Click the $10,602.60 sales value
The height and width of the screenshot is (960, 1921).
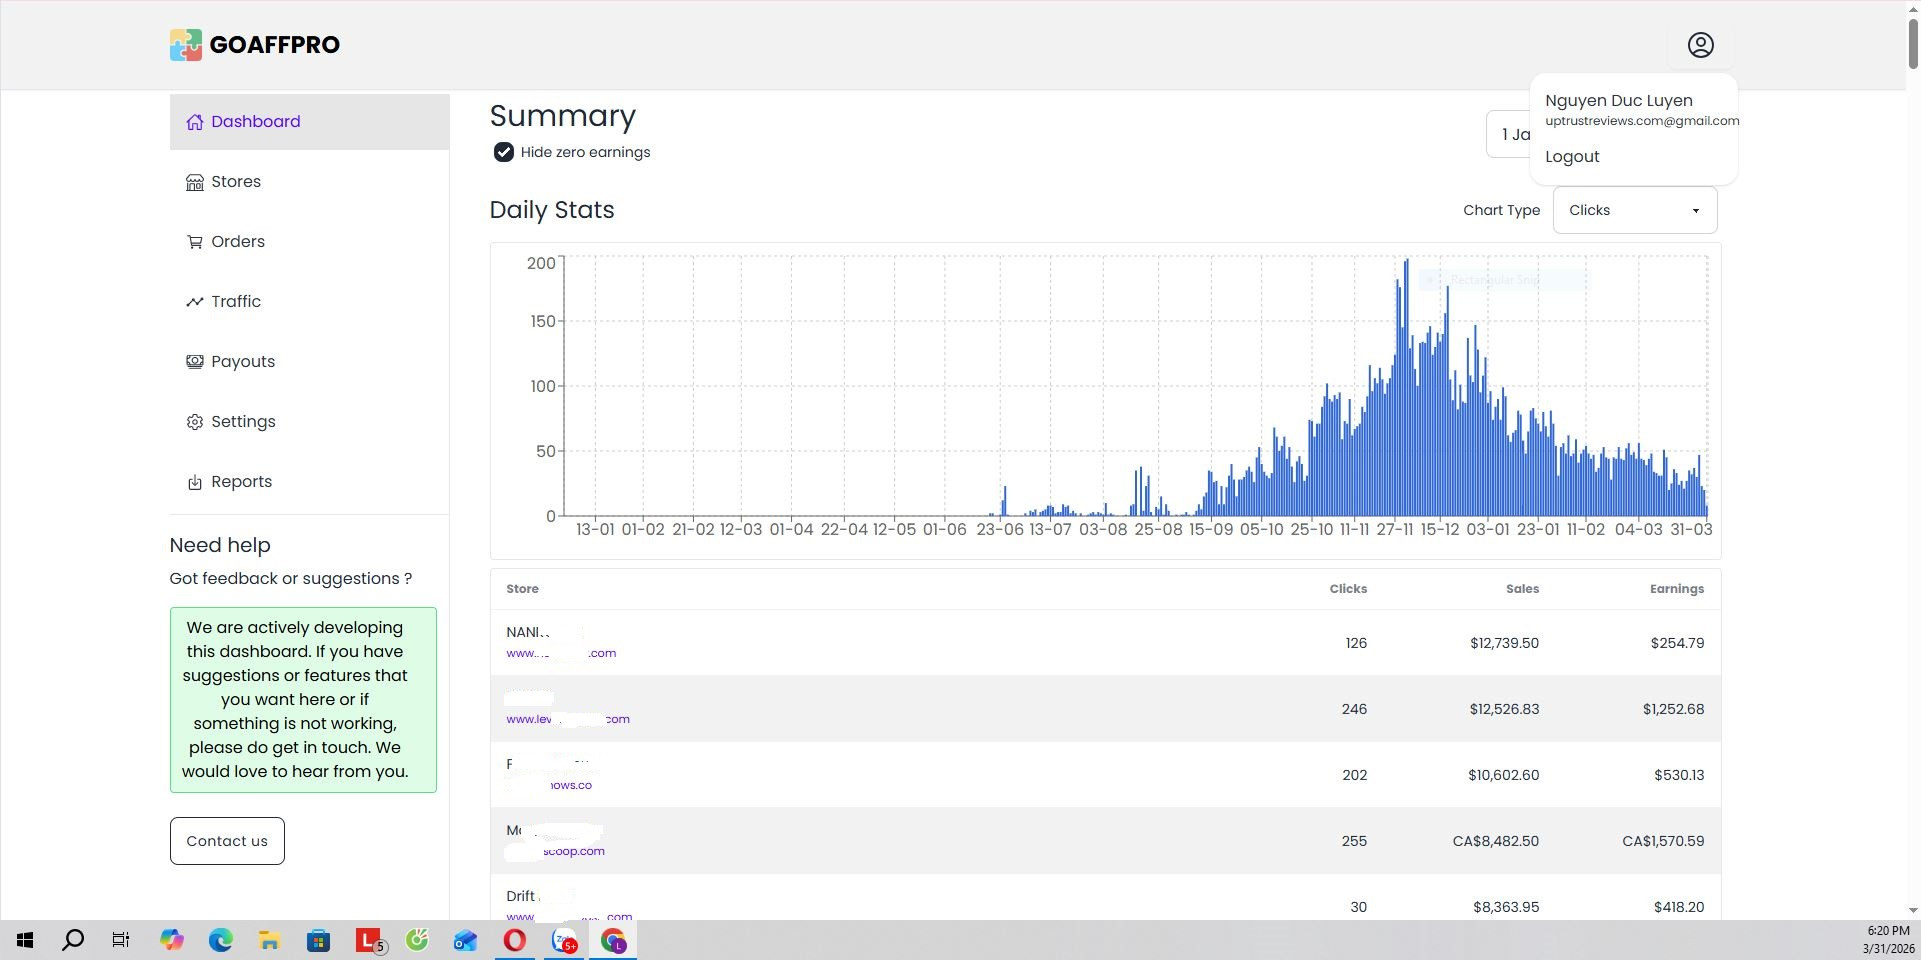pyautogui.click(x=1504, y=775)
